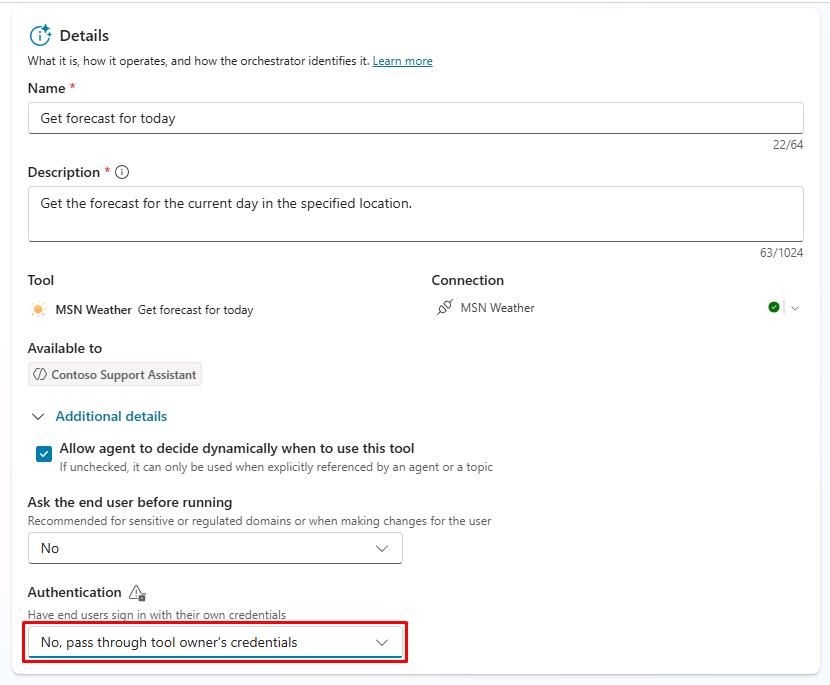This screenshot has width=830, height=685.
Task: Open the Authentication credentials dropdown
Action: click(215, 642)
